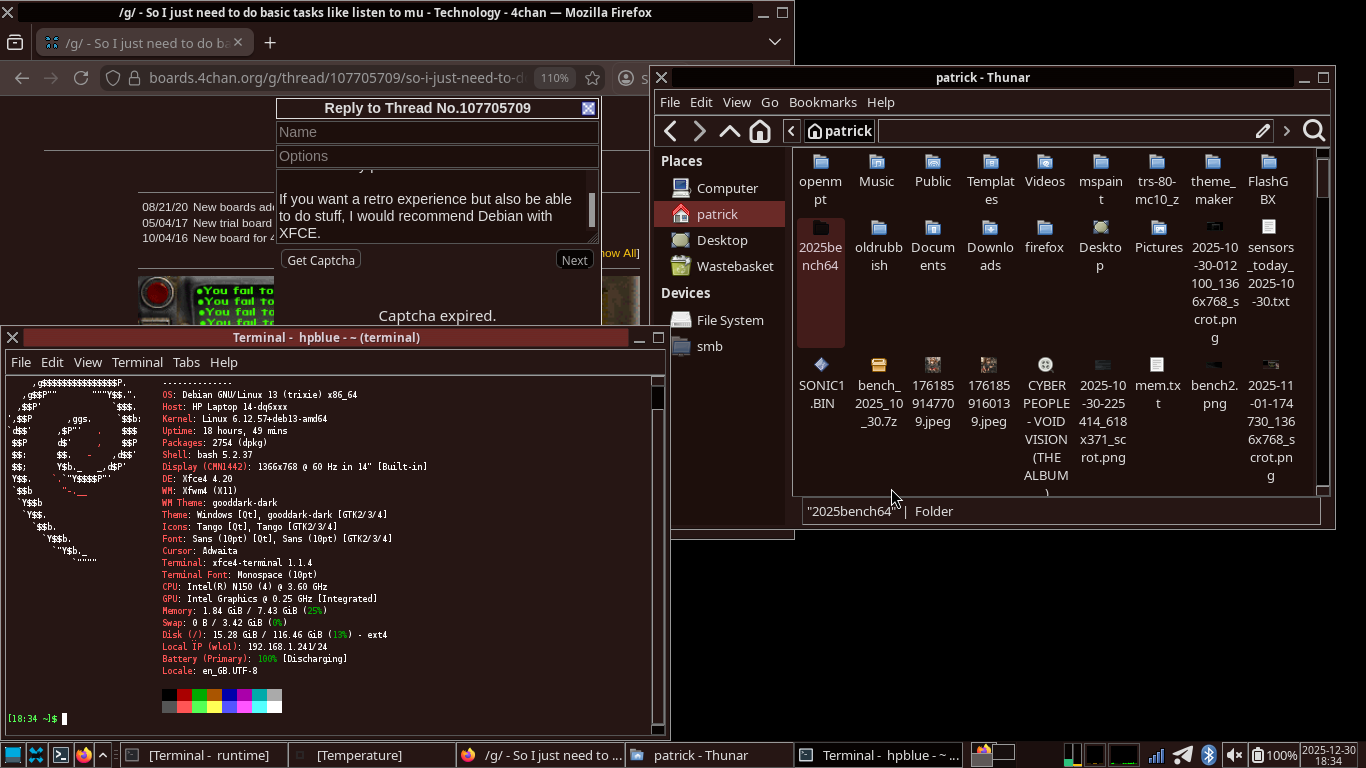This screenshot has width=1366, height=768.
Task: Select the FlashGBX folder
Action: tap(1268, 180)
